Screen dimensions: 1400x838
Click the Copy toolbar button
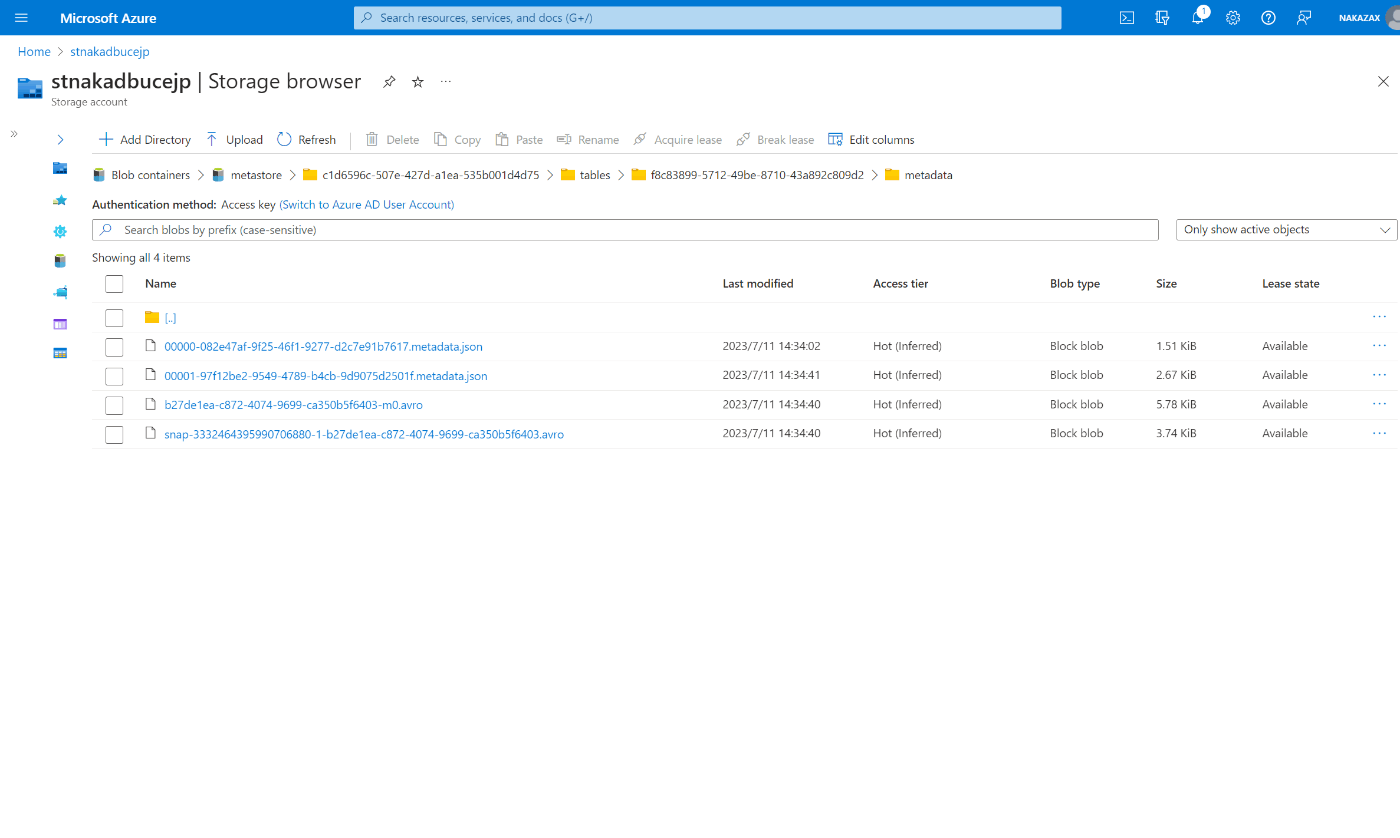tap(457, 140)
